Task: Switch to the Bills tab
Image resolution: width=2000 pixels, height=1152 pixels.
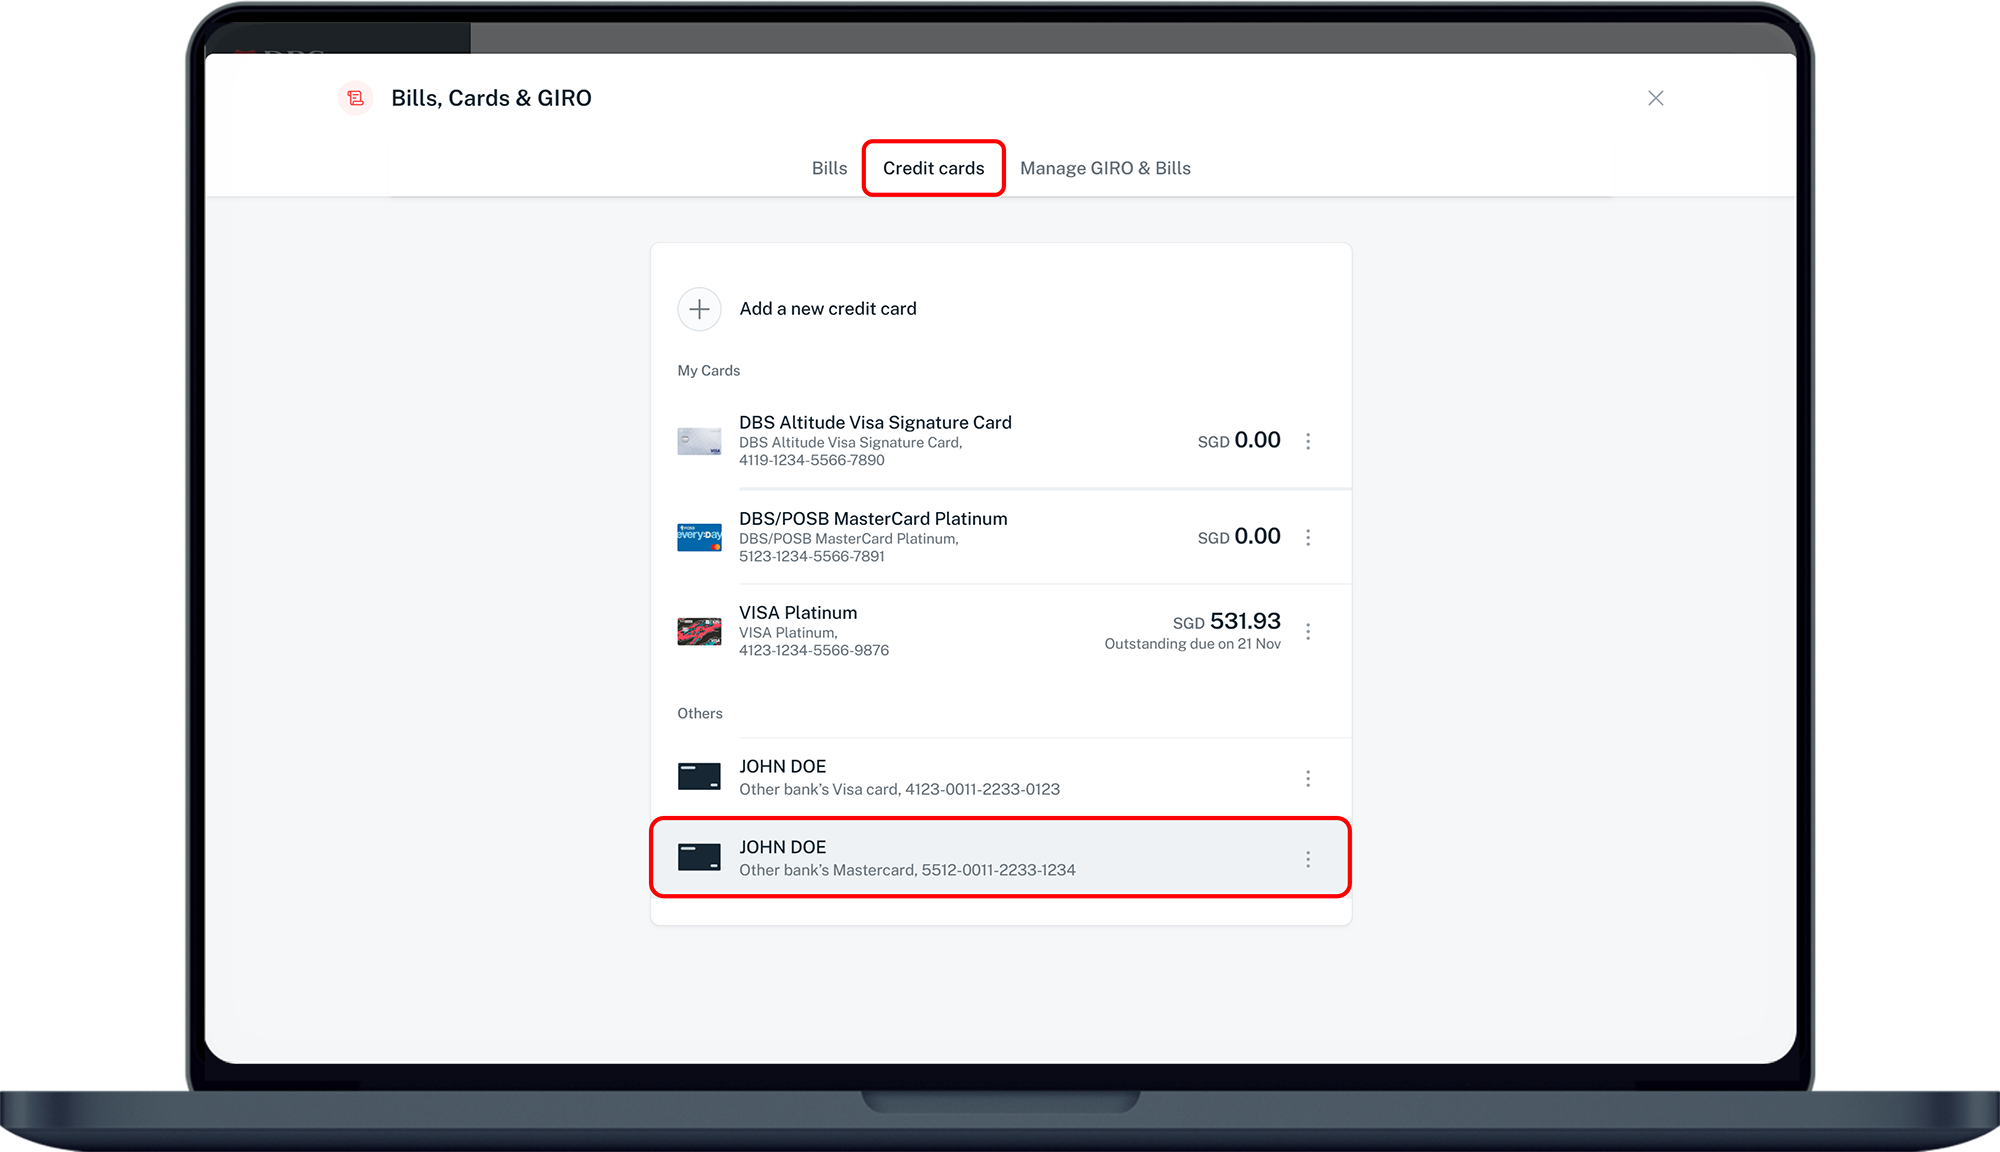Action: [828, 168]
